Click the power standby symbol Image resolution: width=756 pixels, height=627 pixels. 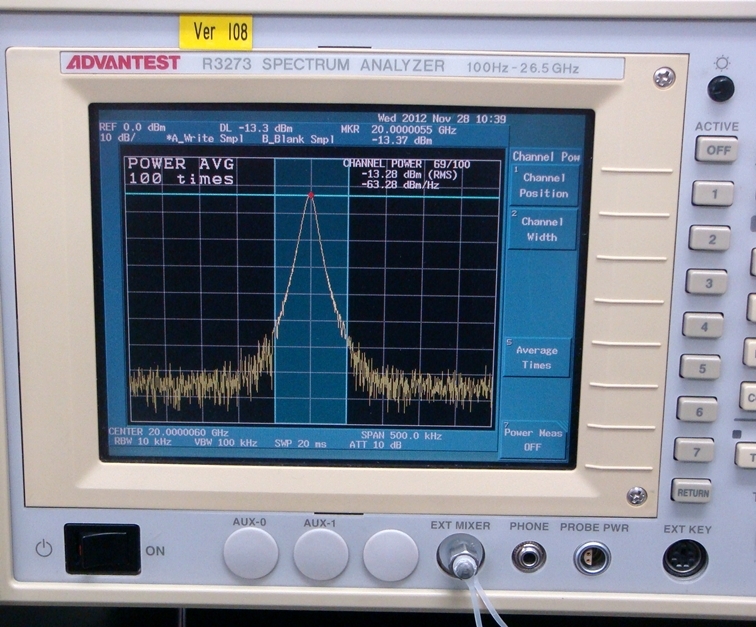click(44, 548)
